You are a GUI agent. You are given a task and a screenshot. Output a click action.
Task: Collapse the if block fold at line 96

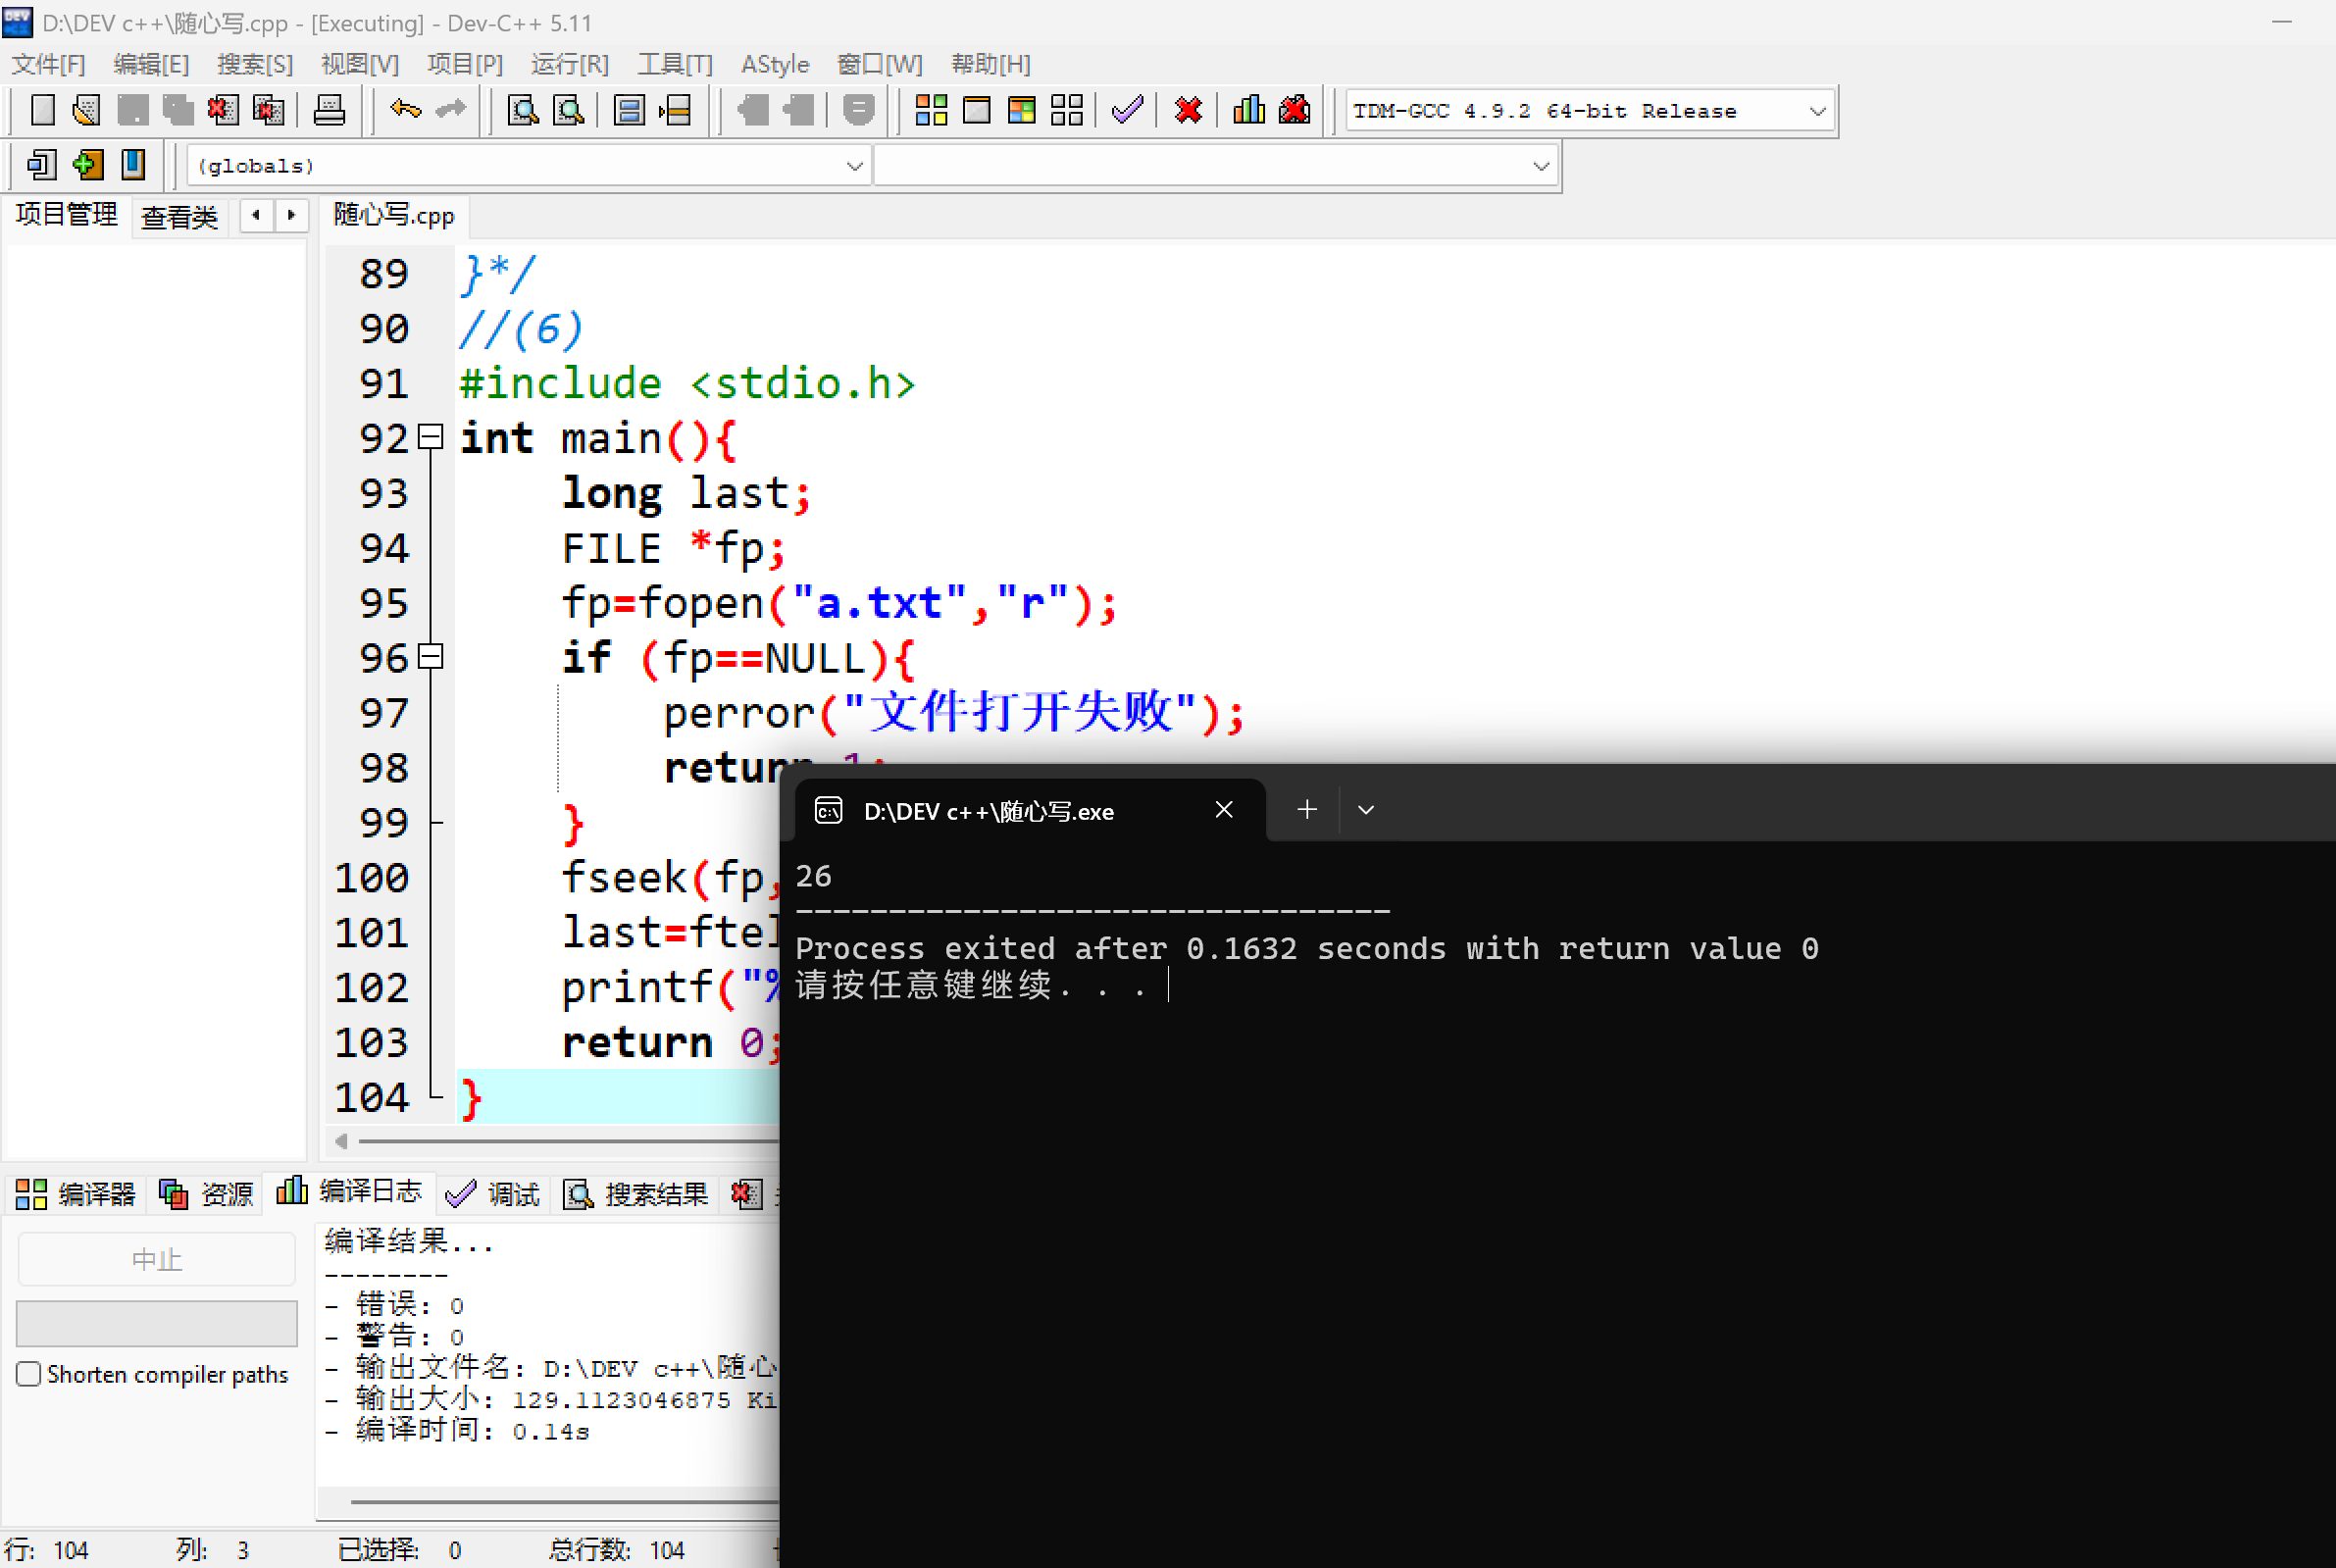pos(431,657)
